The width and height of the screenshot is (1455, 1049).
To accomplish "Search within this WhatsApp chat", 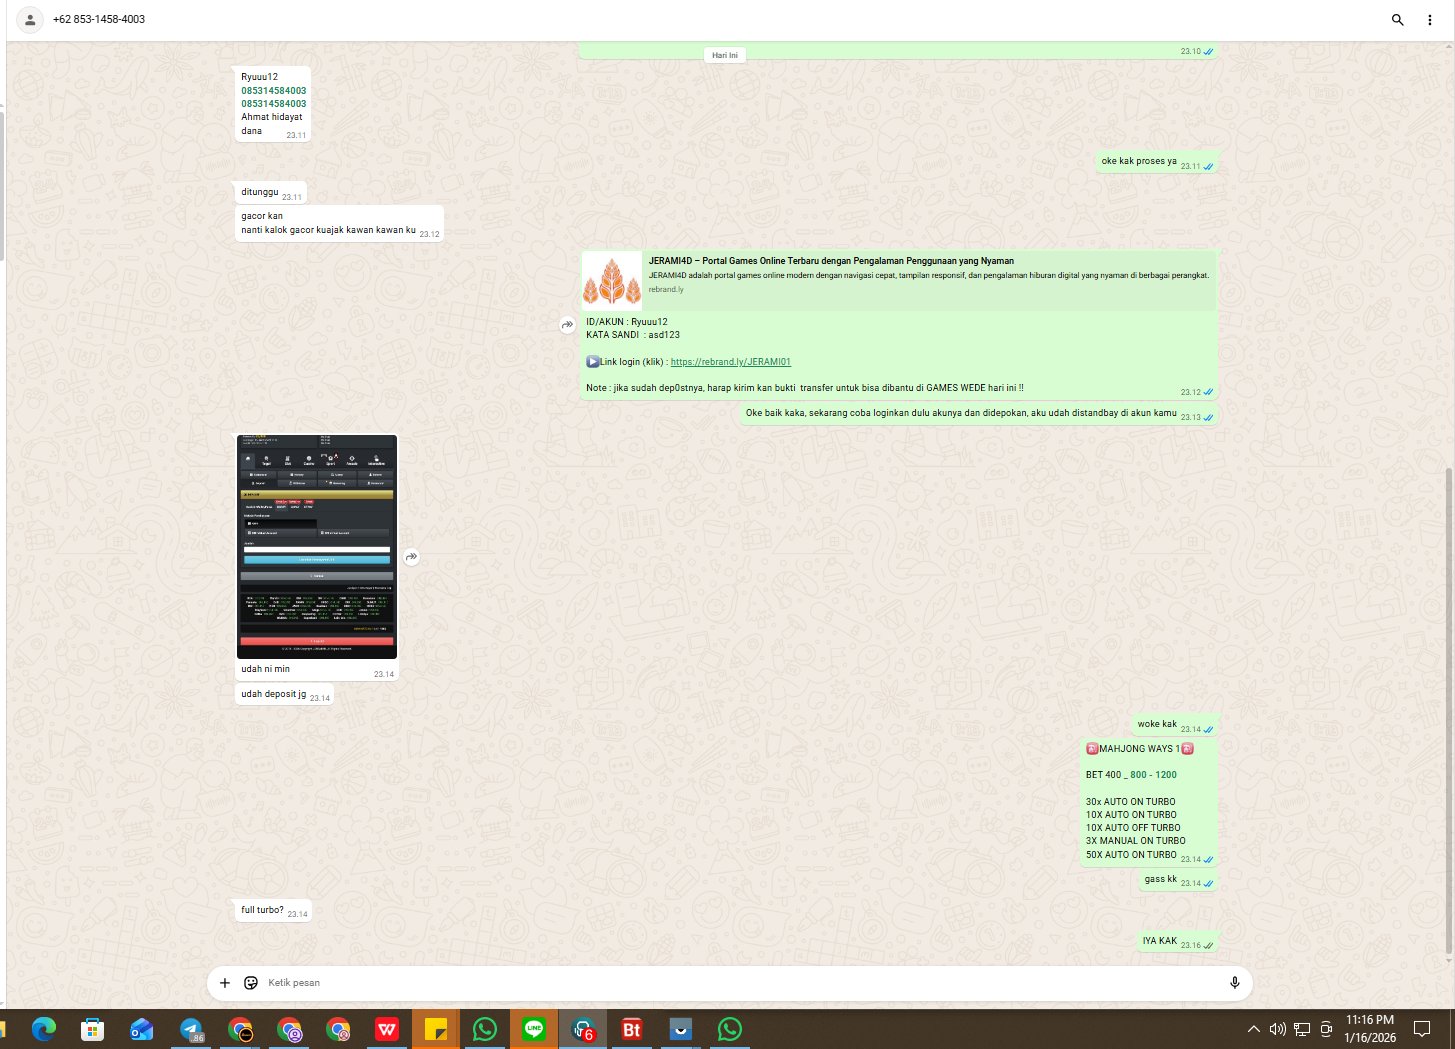I will coord(1397,20).
